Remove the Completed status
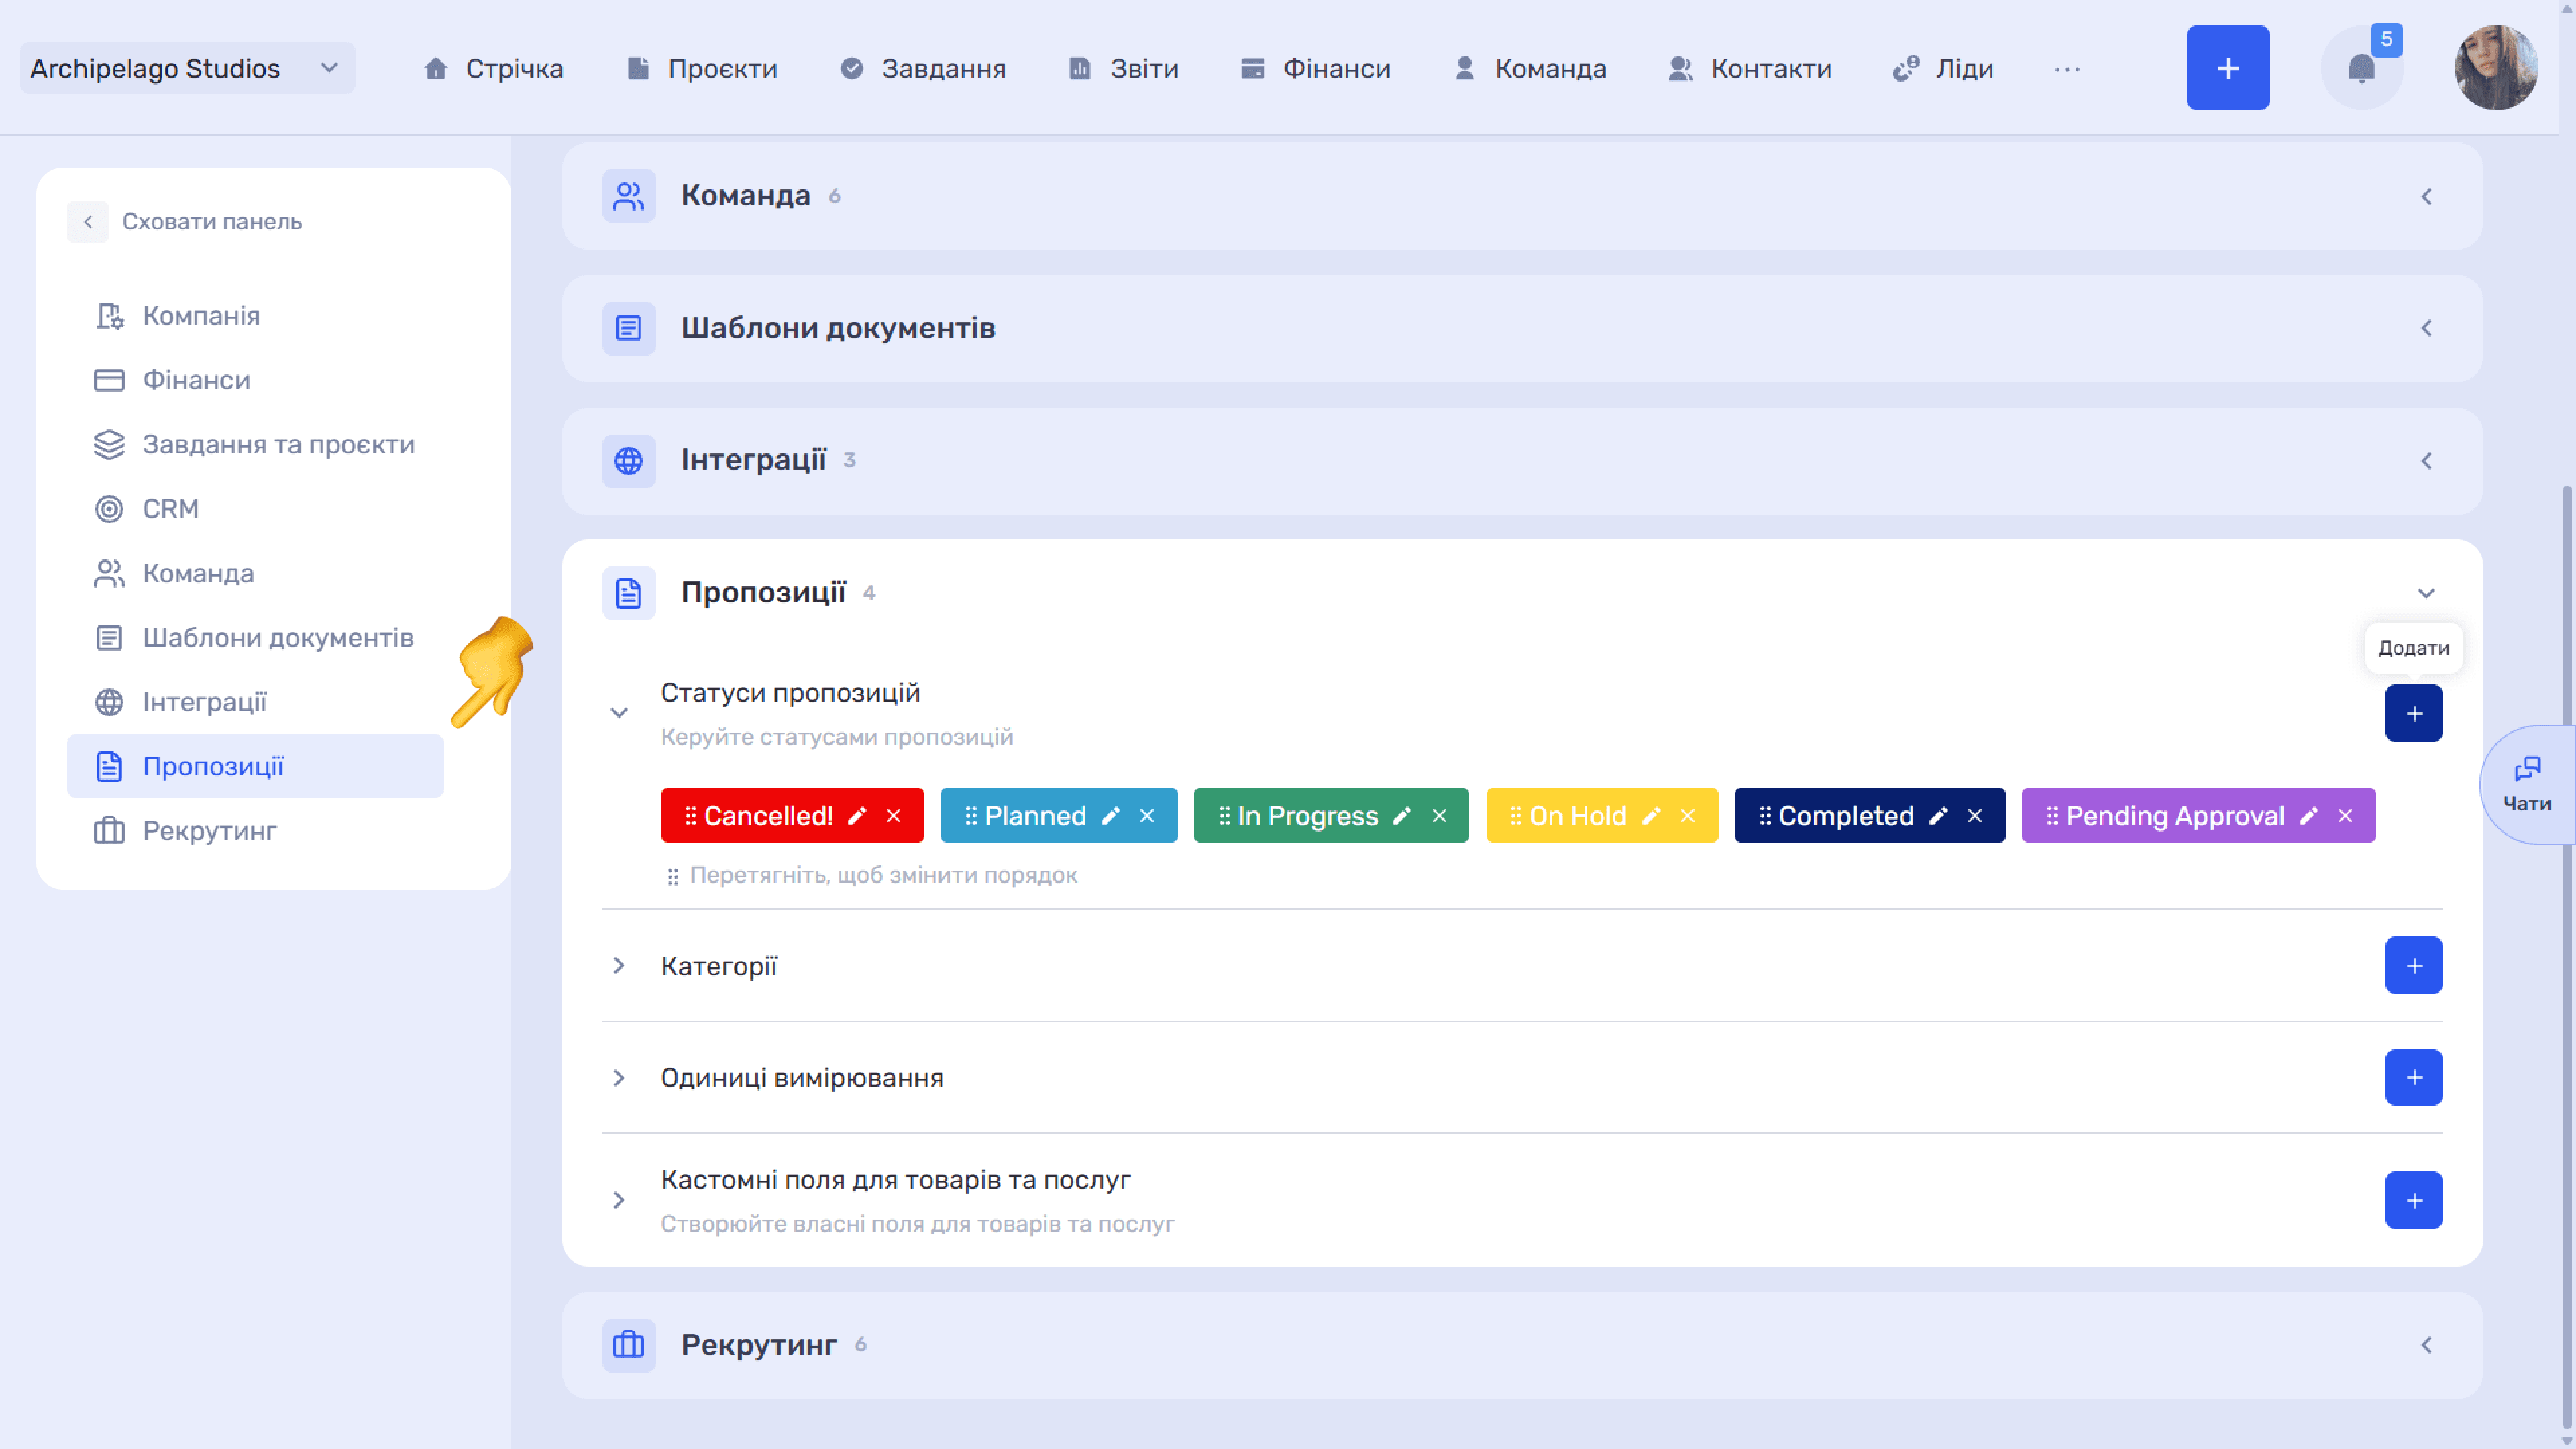2576x1449 pixels. 1975,816
